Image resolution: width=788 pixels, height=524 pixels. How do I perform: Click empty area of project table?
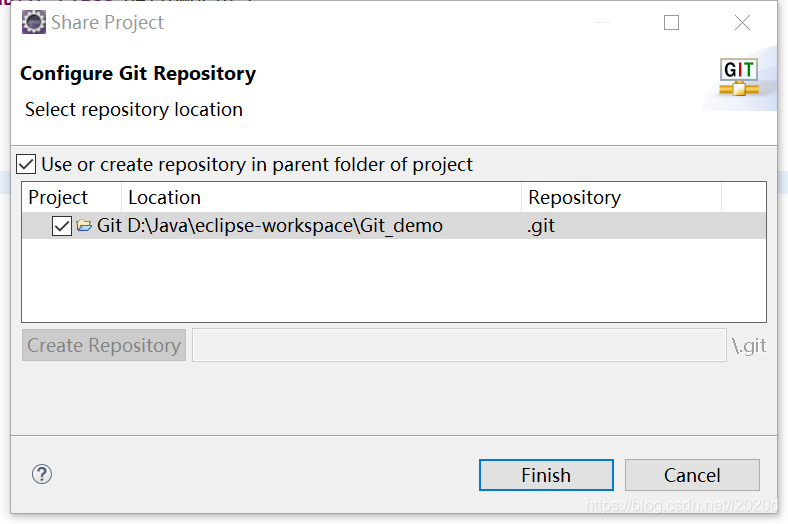(393, 280)
